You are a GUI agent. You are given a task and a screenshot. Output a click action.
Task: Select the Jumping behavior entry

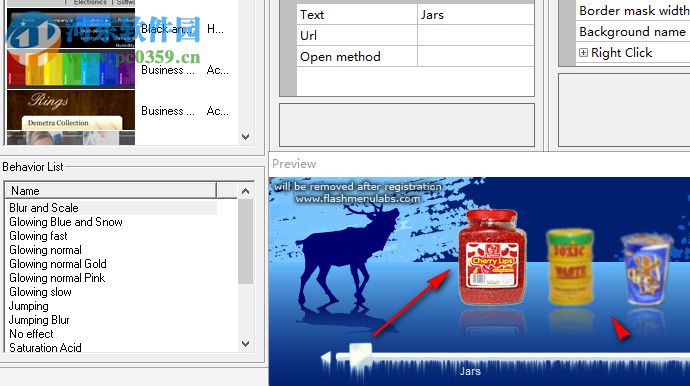(29, 306)
